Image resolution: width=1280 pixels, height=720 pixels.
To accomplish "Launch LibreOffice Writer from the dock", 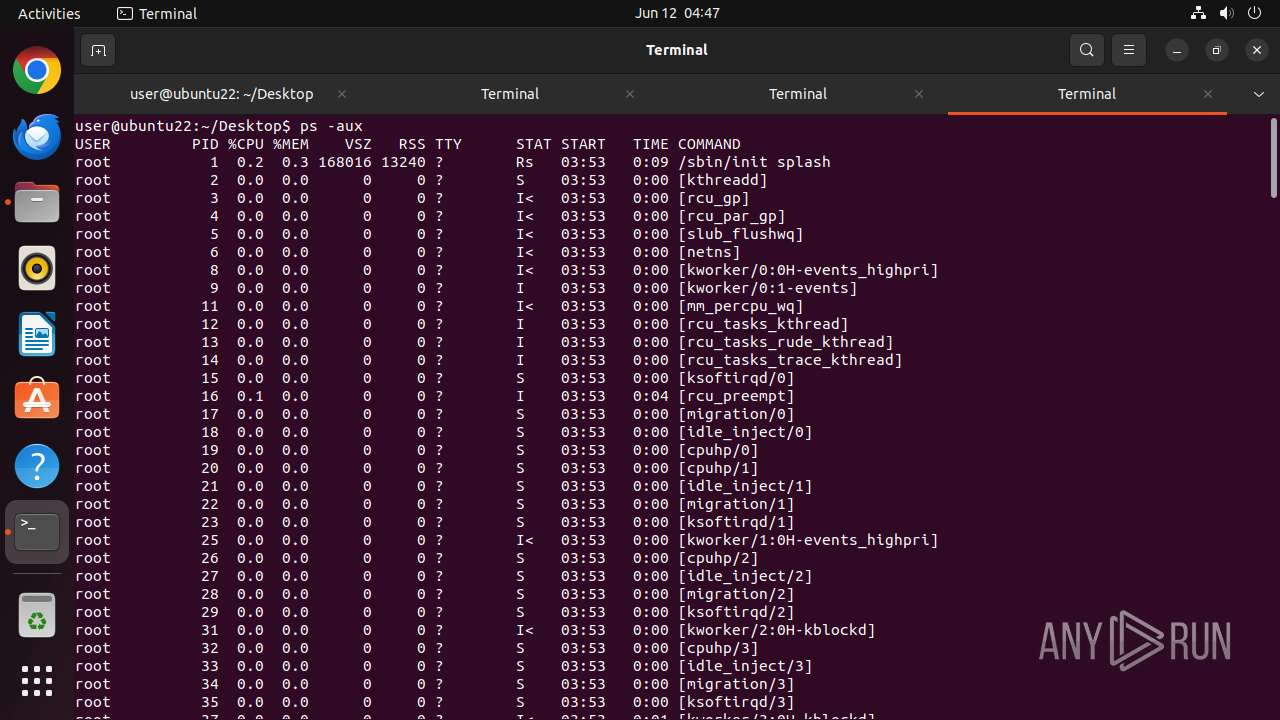I will tap(37, 335).
